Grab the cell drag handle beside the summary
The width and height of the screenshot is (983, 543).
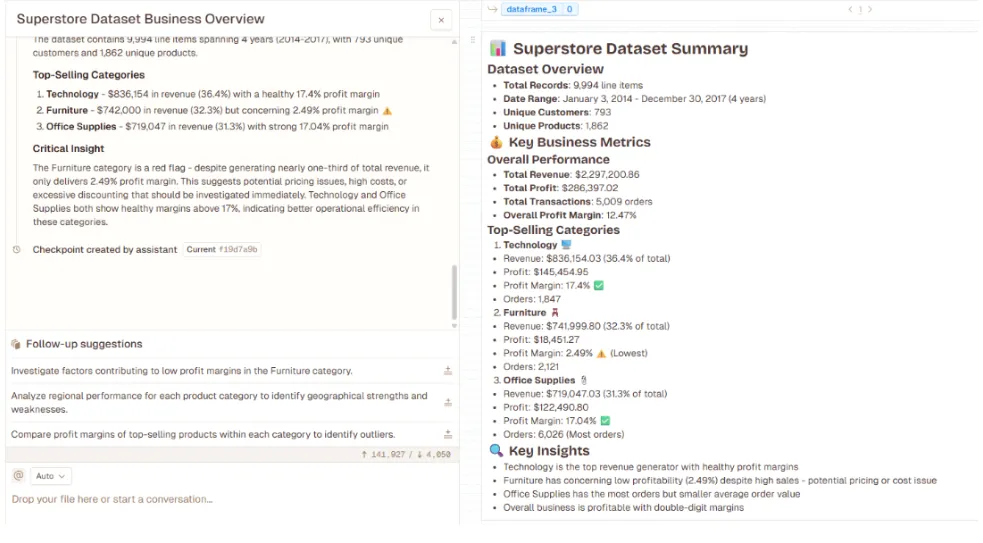click(x=472, y=40)
